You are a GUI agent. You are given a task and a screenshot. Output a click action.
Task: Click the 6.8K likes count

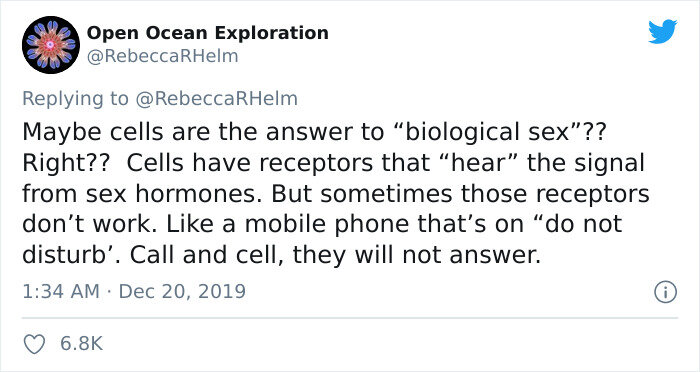[82, 344]
